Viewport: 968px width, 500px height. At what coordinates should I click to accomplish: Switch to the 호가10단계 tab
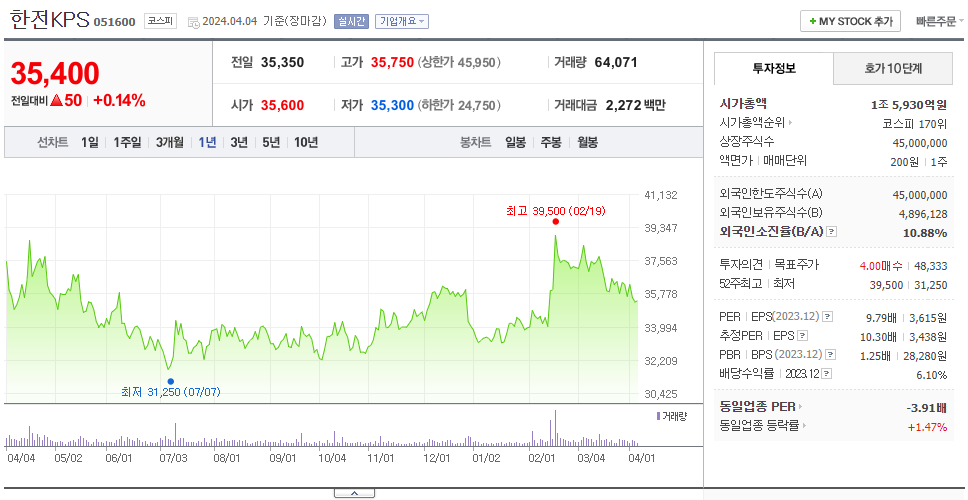pyautogui.click(x=893, y=69)
